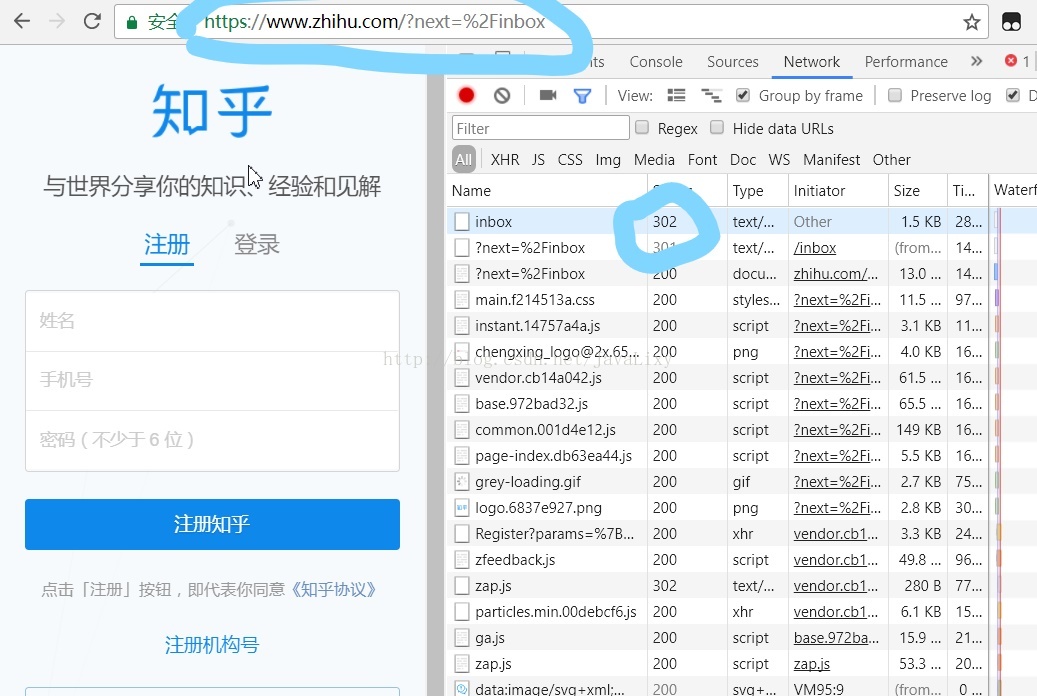Sort by Name column header
Screen dimensions: 1037x696
(x=546, y=191)
